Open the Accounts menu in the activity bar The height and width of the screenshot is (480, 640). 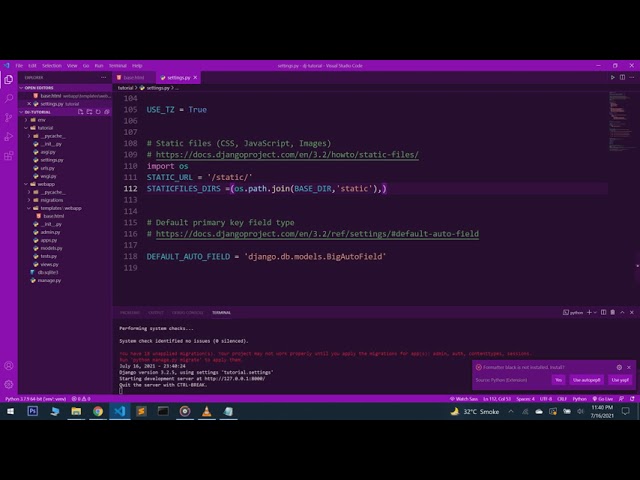[x=9, y=366]
